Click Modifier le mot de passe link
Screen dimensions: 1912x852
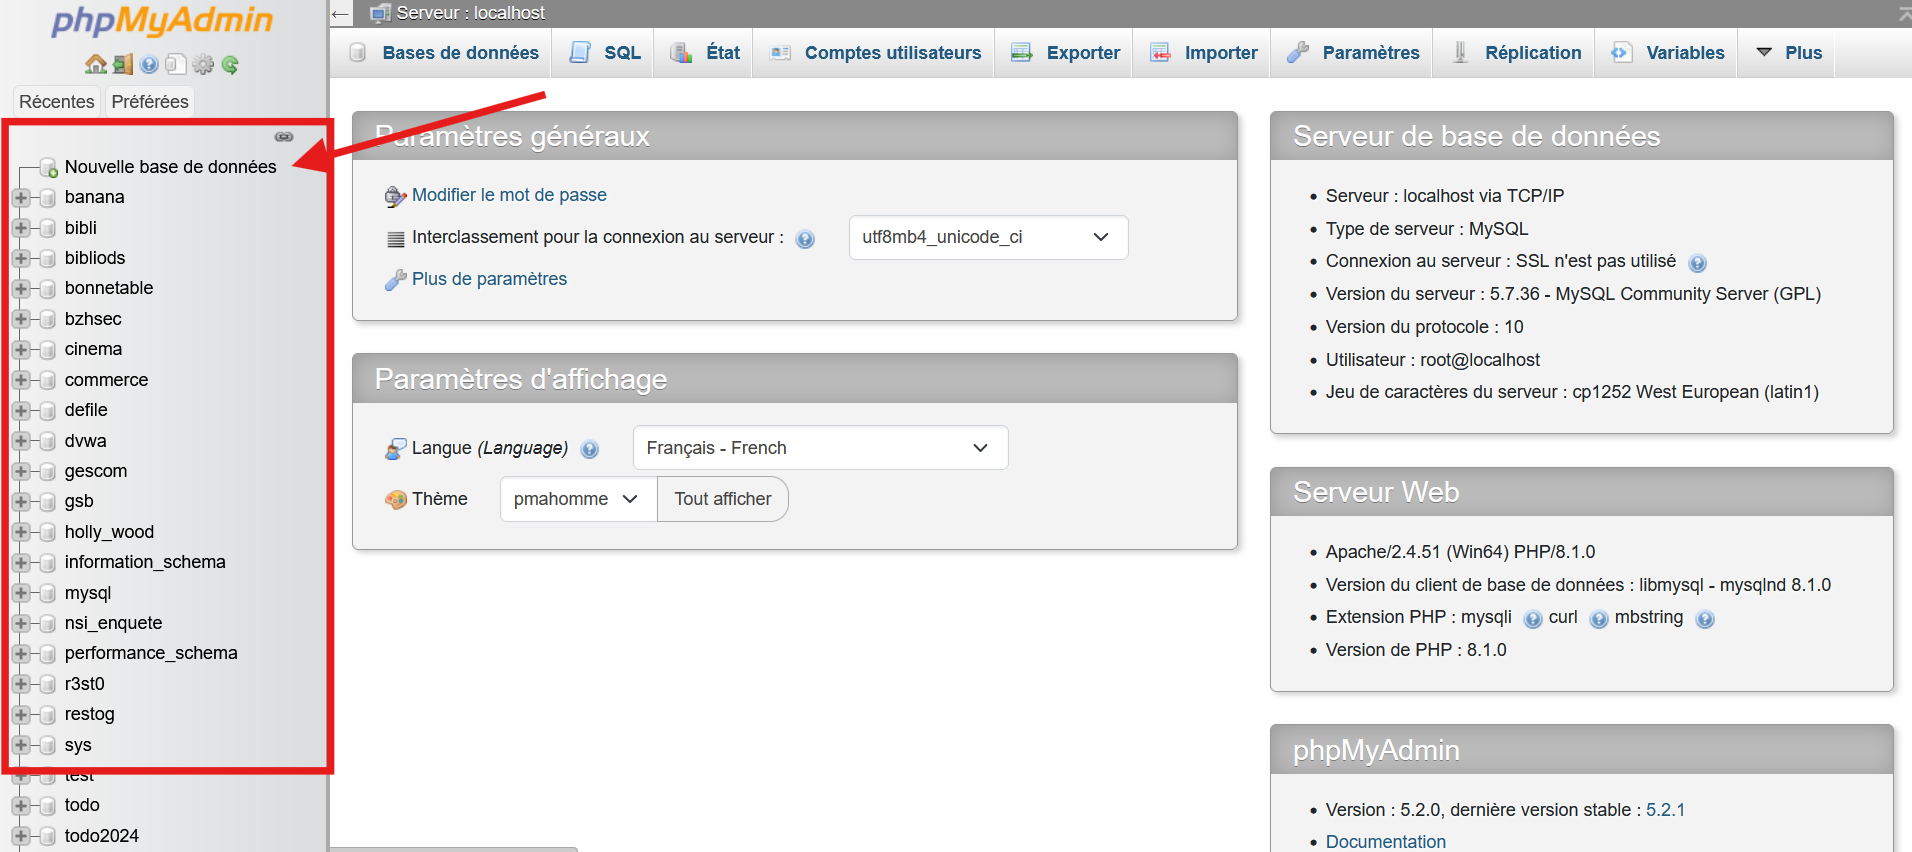[509, 195]
